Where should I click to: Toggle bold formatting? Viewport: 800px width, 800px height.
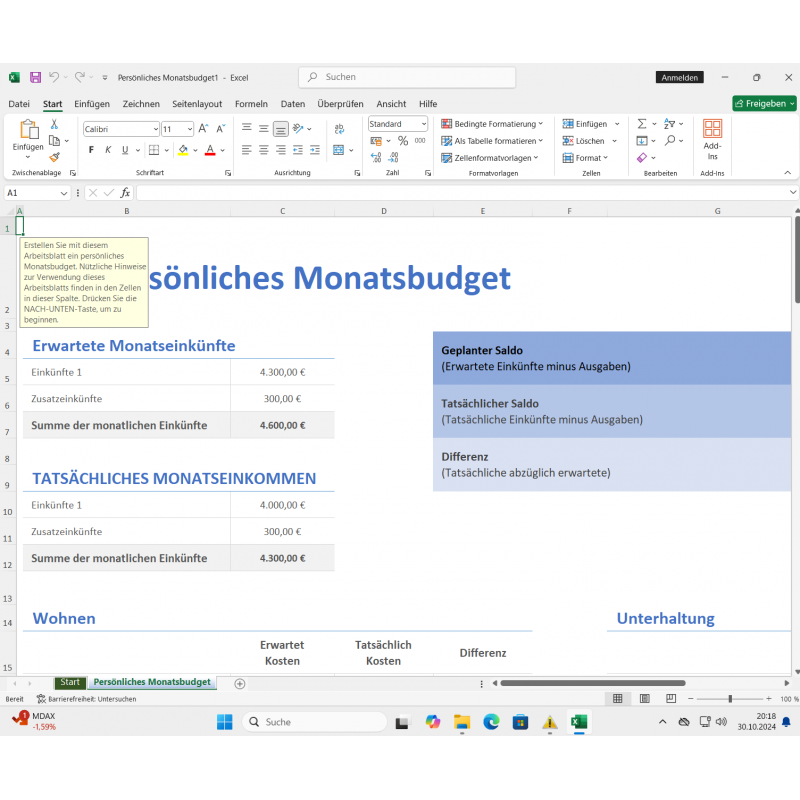tap(91, 150)
